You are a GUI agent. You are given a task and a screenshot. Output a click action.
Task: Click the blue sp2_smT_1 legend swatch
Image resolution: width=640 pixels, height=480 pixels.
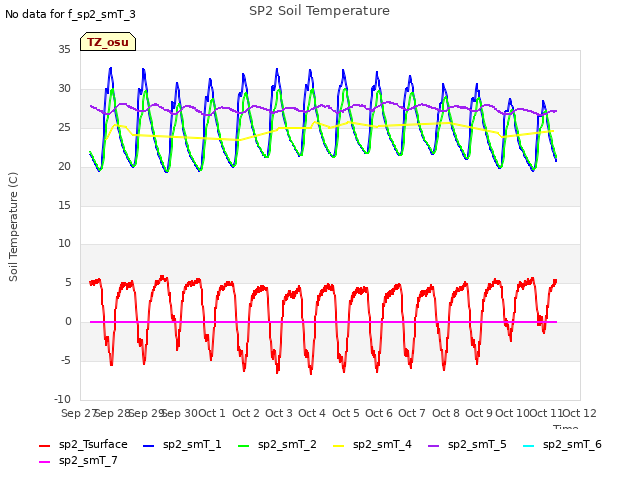149,446
